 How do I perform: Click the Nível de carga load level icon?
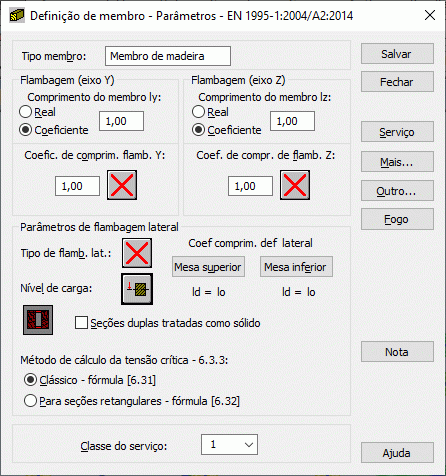point(137,289)
